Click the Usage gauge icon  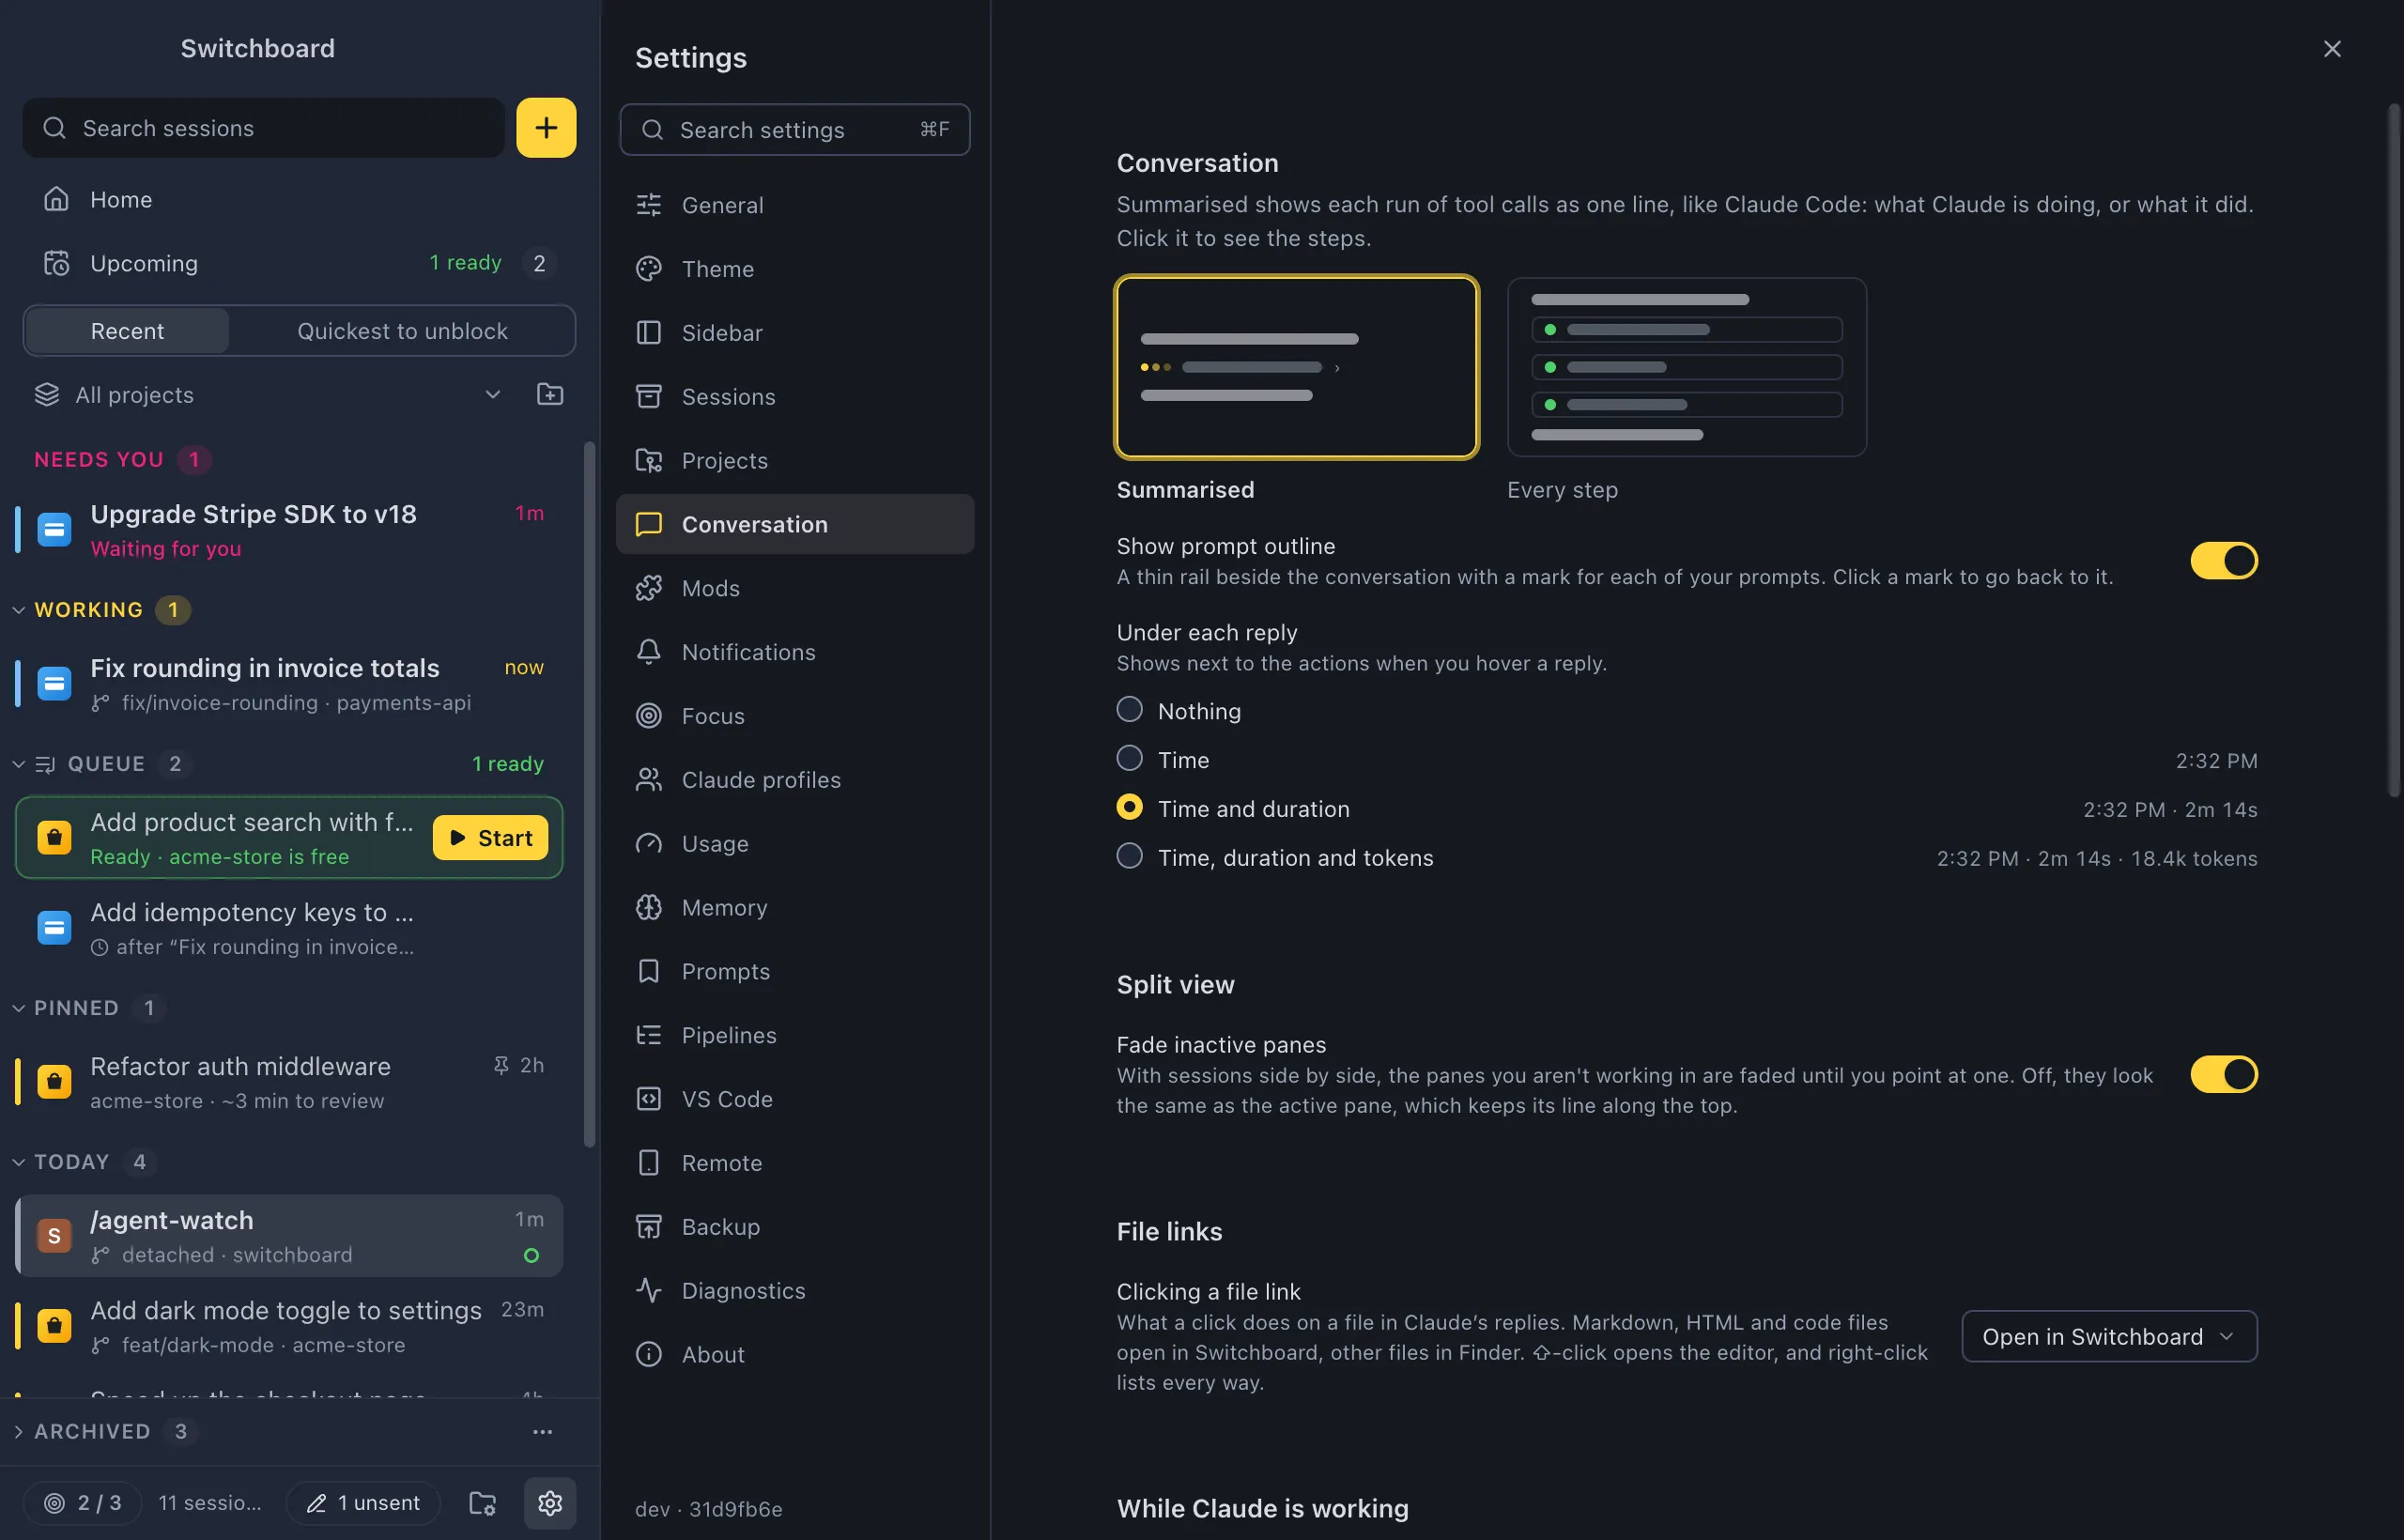(649, 844)
